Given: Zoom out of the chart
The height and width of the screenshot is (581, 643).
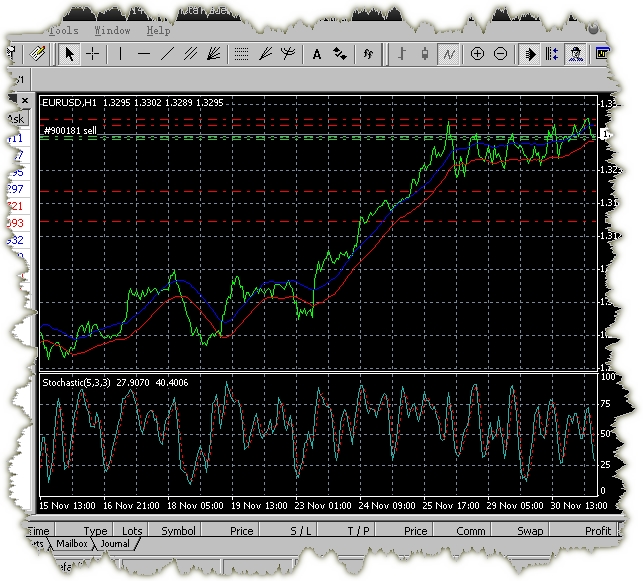Looking at the screenshot, I should 500,54.
